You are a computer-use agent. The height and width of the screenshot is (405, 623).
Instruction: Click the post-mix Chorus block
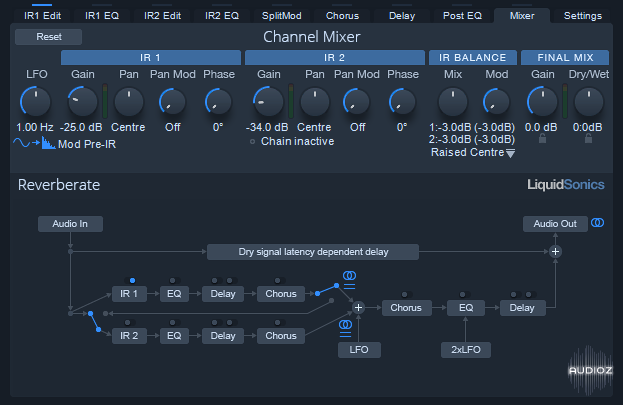tap(406, 308)
